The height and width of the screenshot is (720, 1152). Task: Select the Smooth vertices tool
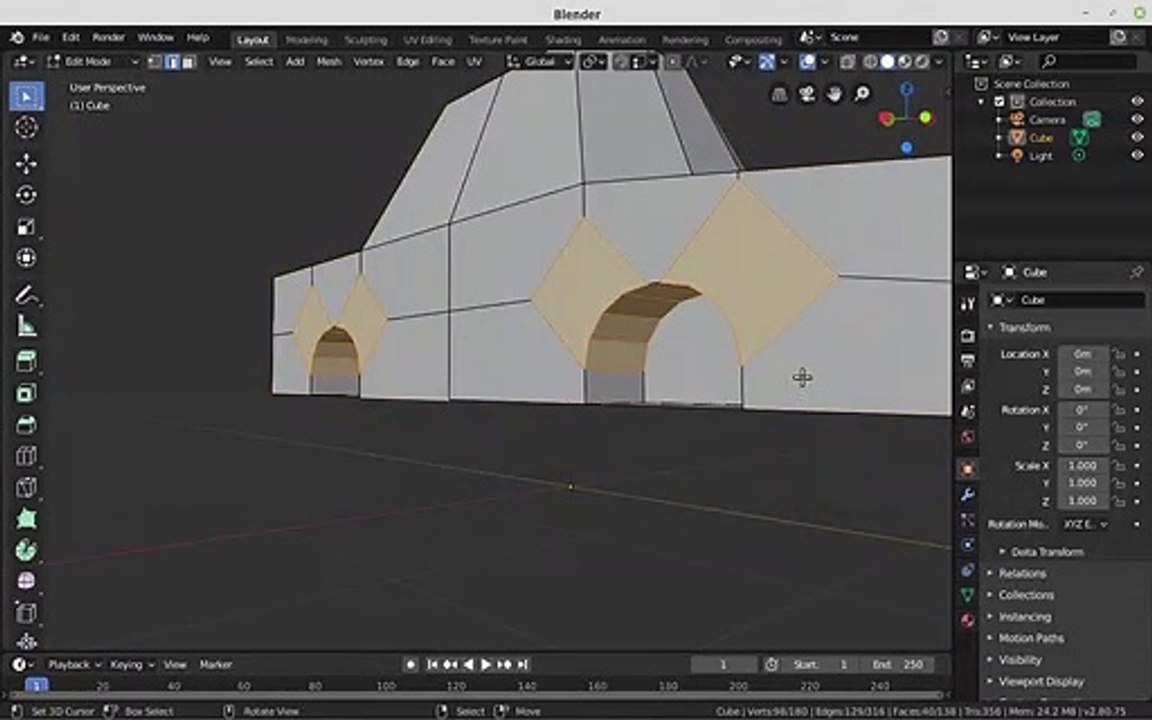click(26, 581)
